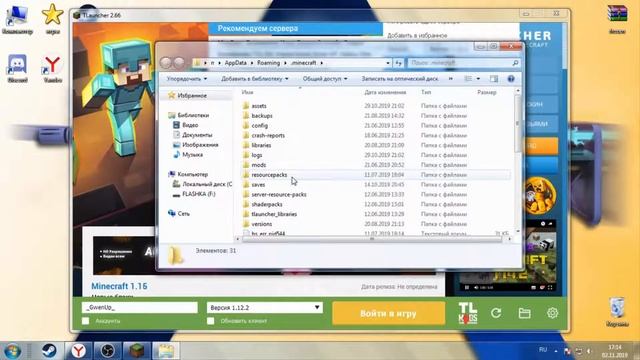Toggle the Аккаунты checkbox

[85, 321]
